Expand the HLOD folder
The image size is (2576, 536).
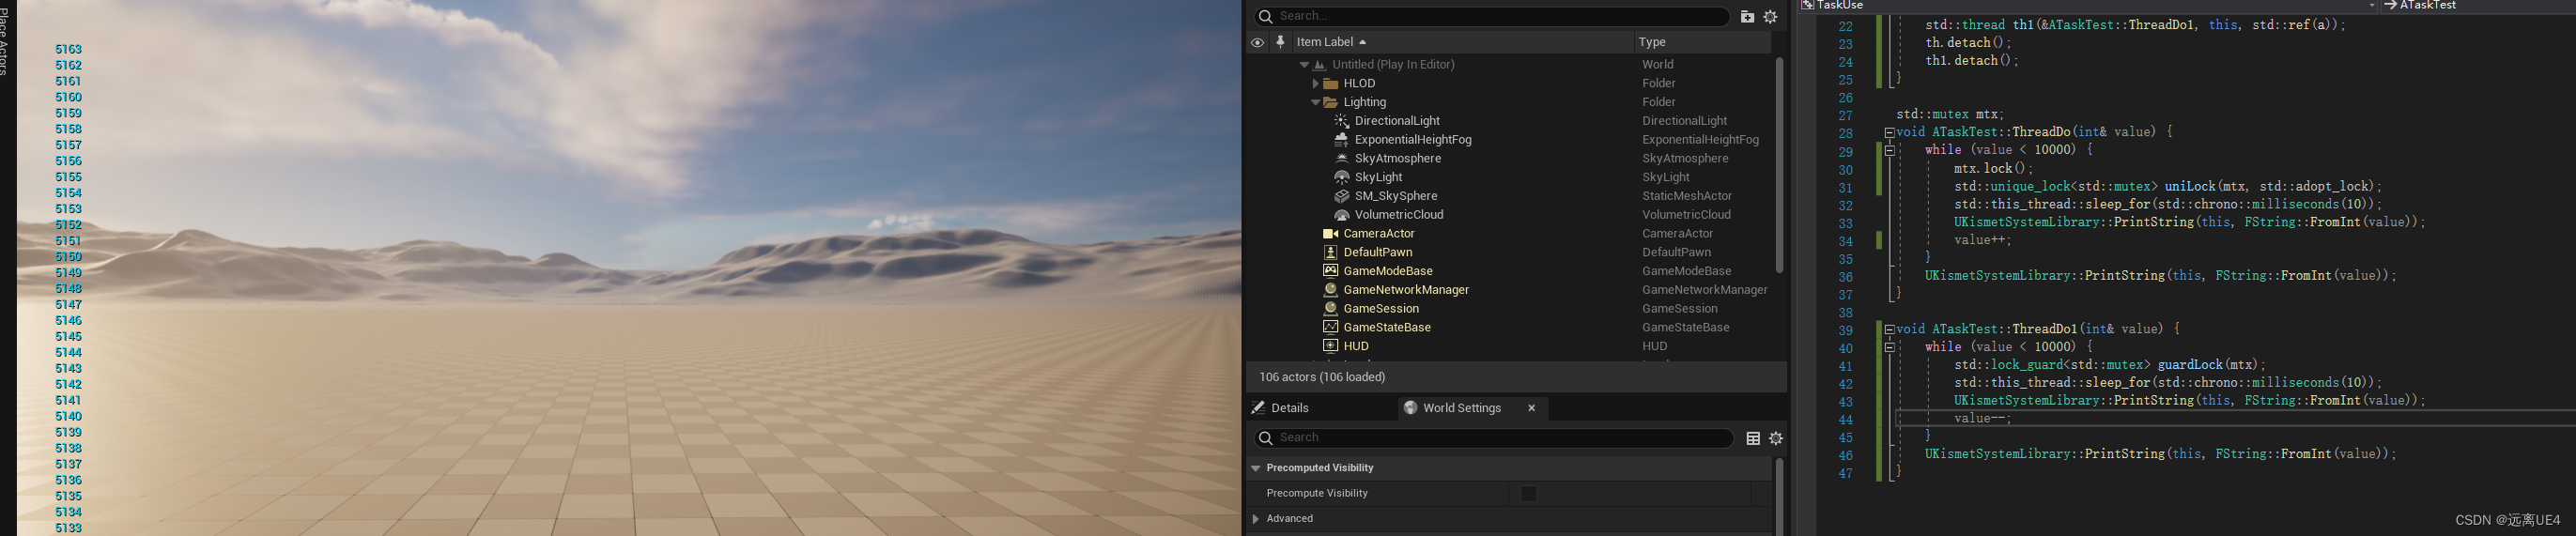coord(1315,84)
